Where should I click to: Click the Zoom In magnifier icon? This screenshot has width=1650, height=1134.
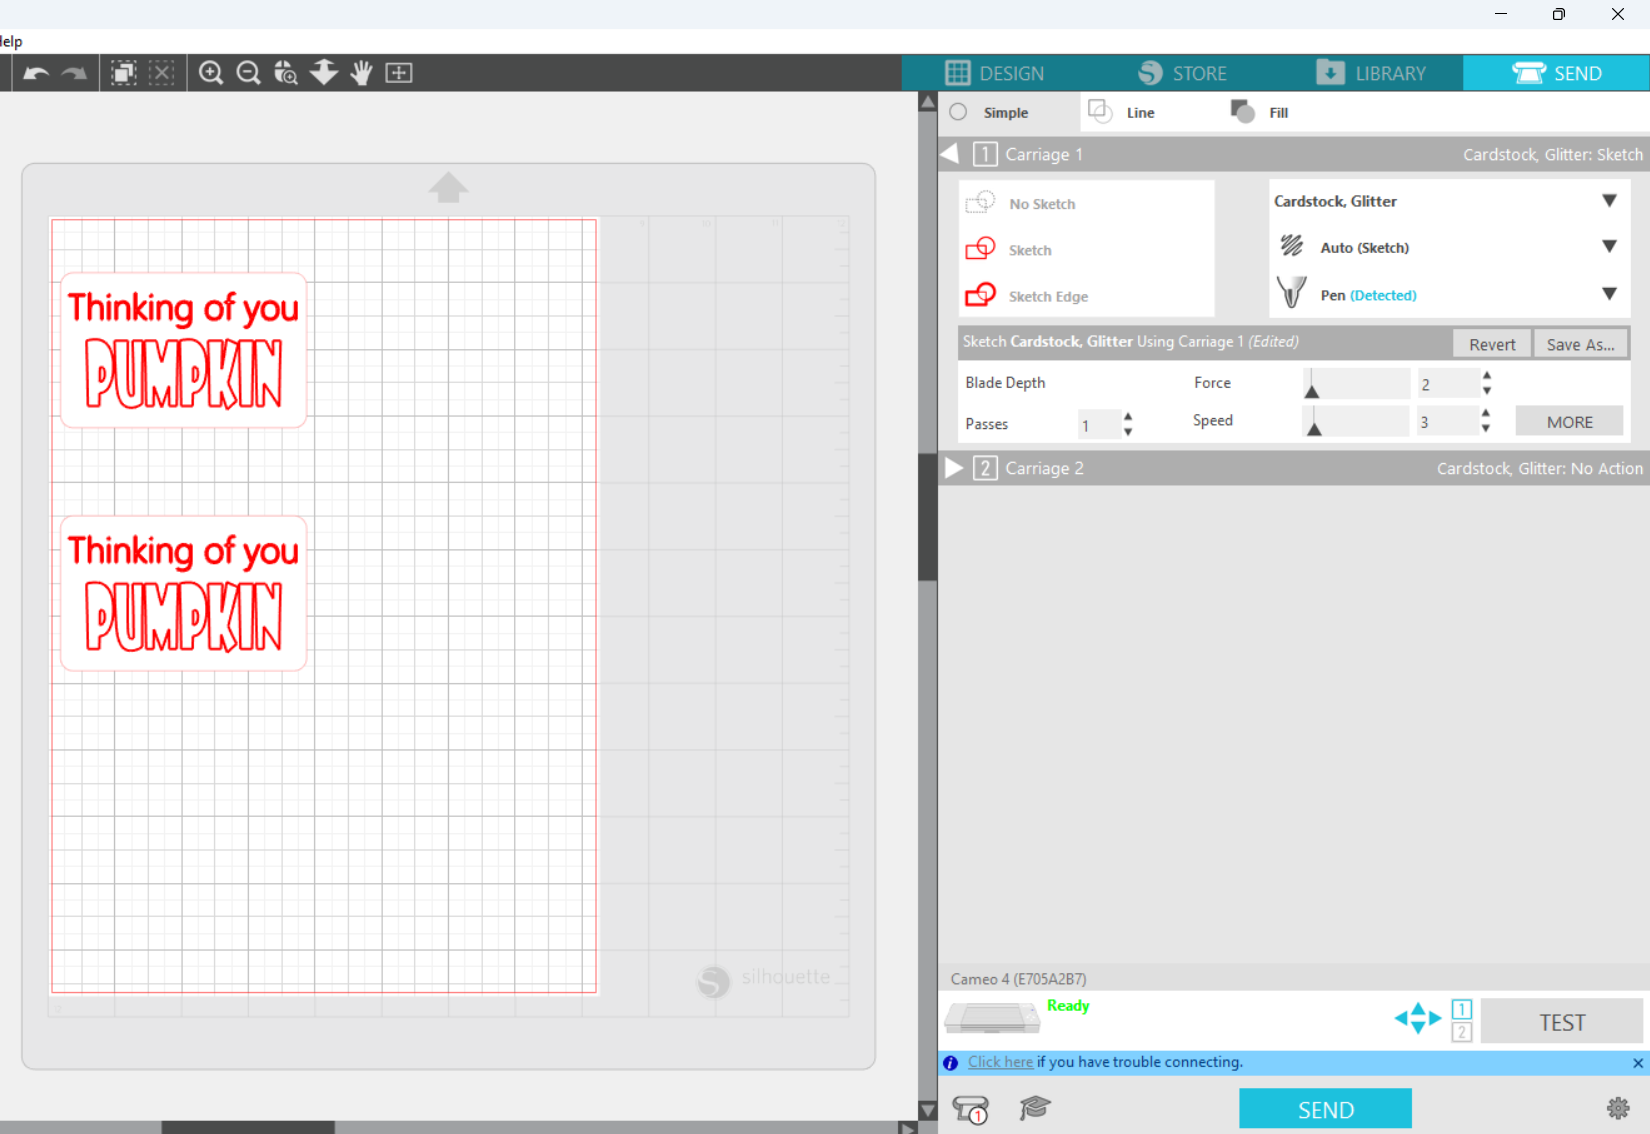(x=210, y=73)
